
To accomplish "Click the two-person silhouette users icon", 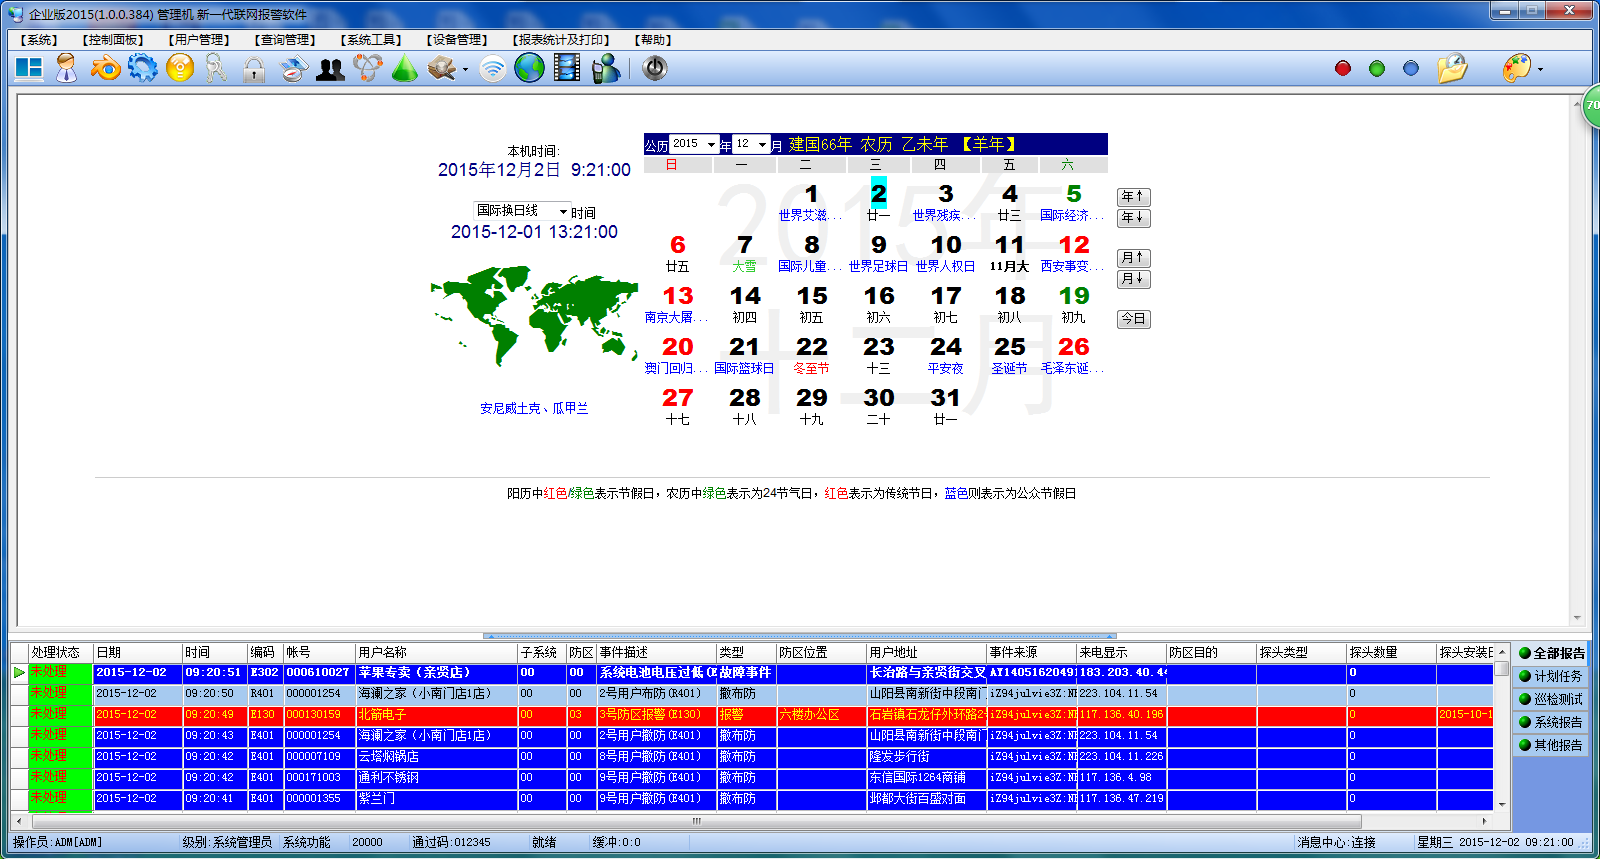I will pyautogui.click(x=330, y=69).
